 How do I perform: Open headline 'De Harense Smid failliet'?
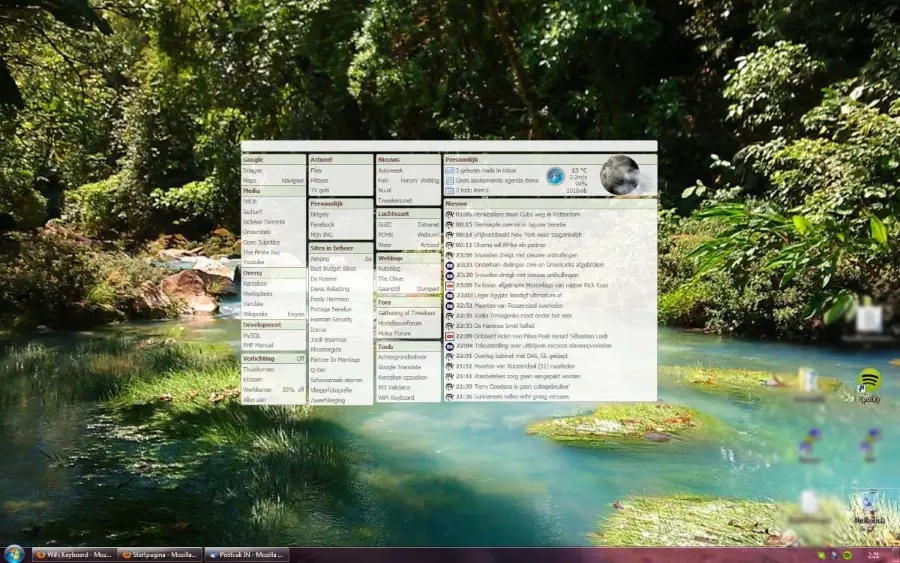click(504, 326)
